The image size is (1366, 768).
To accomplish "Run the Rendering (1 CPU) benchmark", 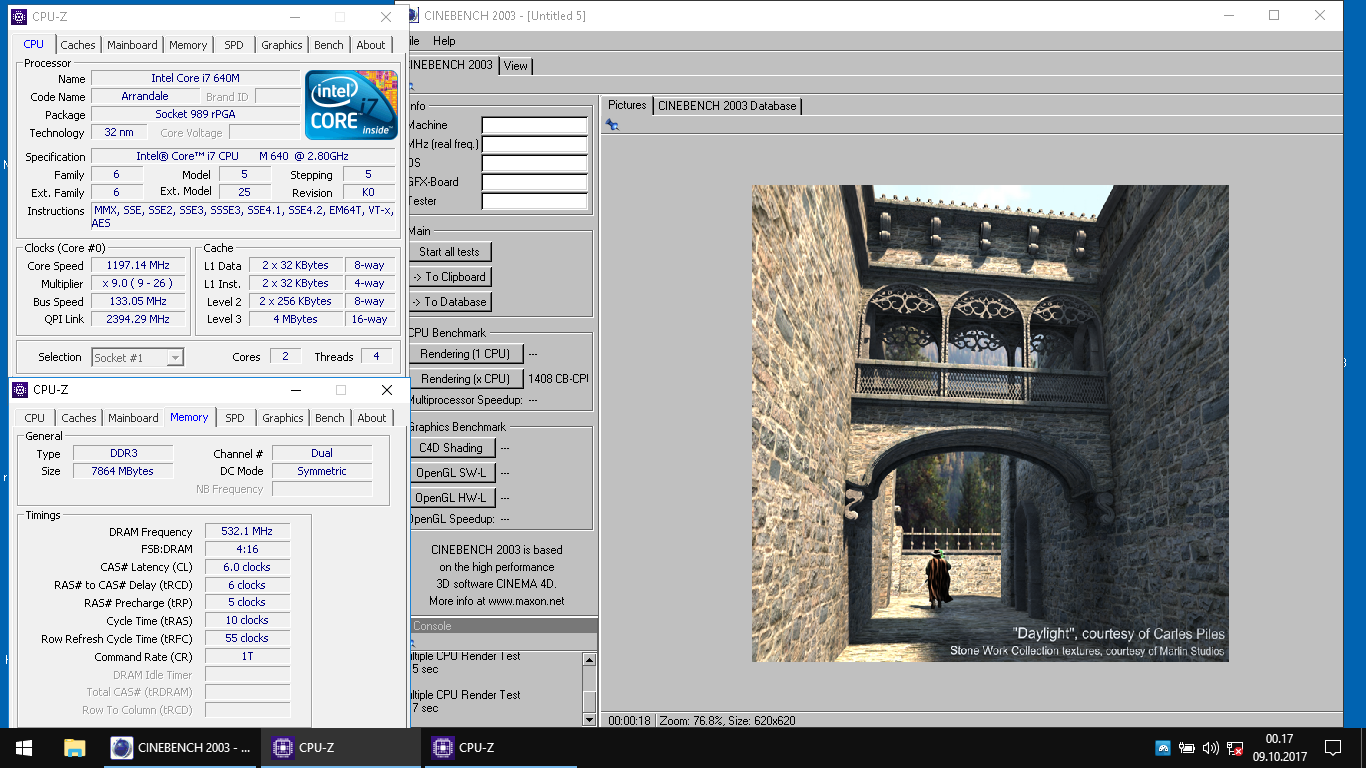I will (465, 354).
